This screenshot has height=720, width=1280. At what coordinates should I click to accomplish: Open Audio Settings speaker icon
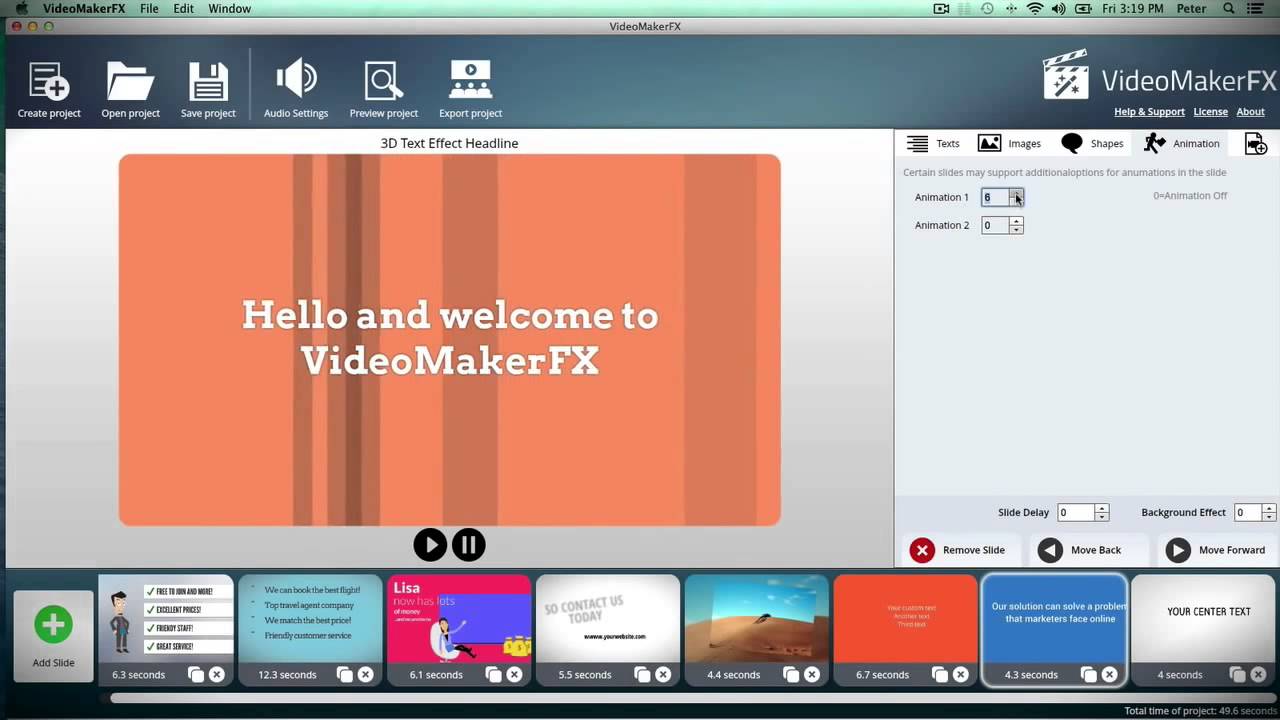pos(296,80)
